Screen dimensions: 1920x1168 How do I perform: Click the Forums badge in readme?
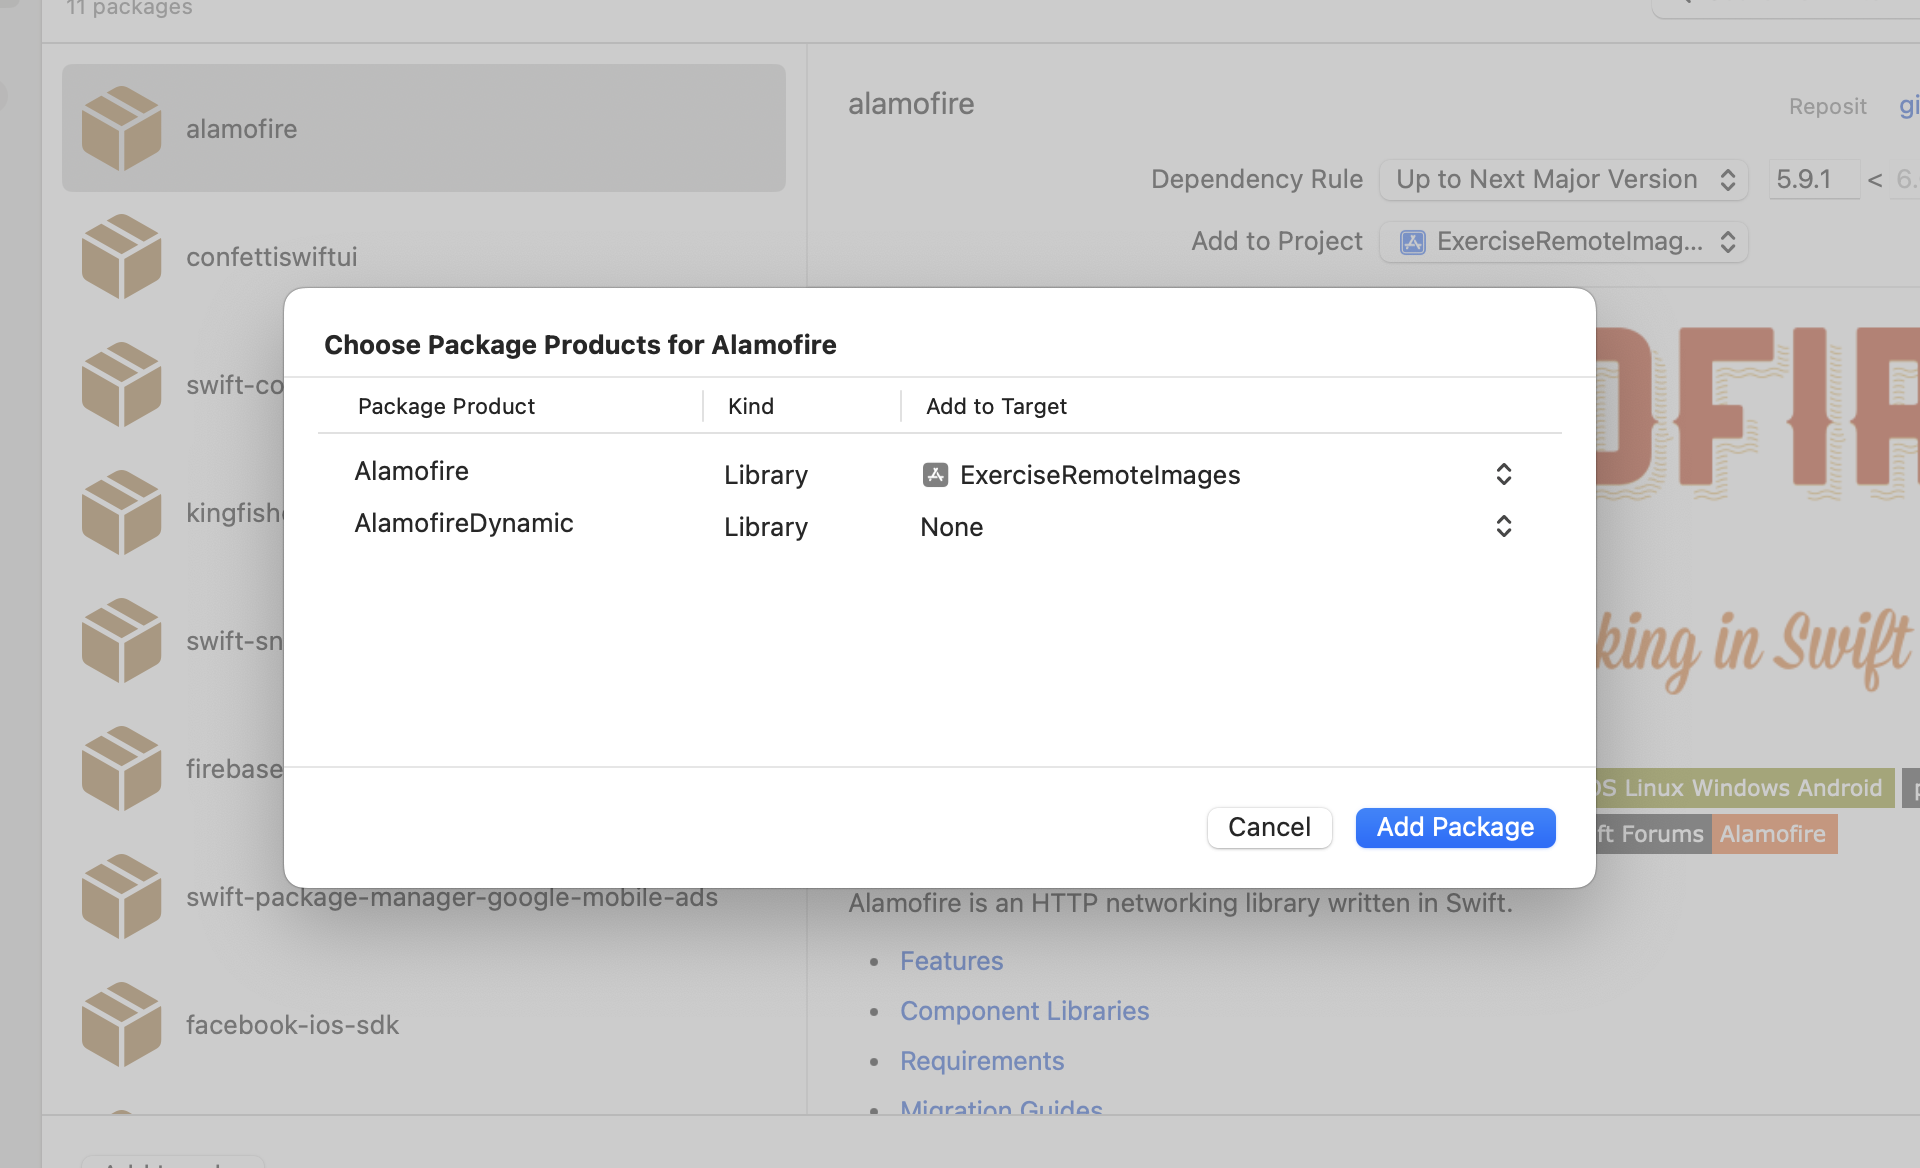tap(1654, 834)
